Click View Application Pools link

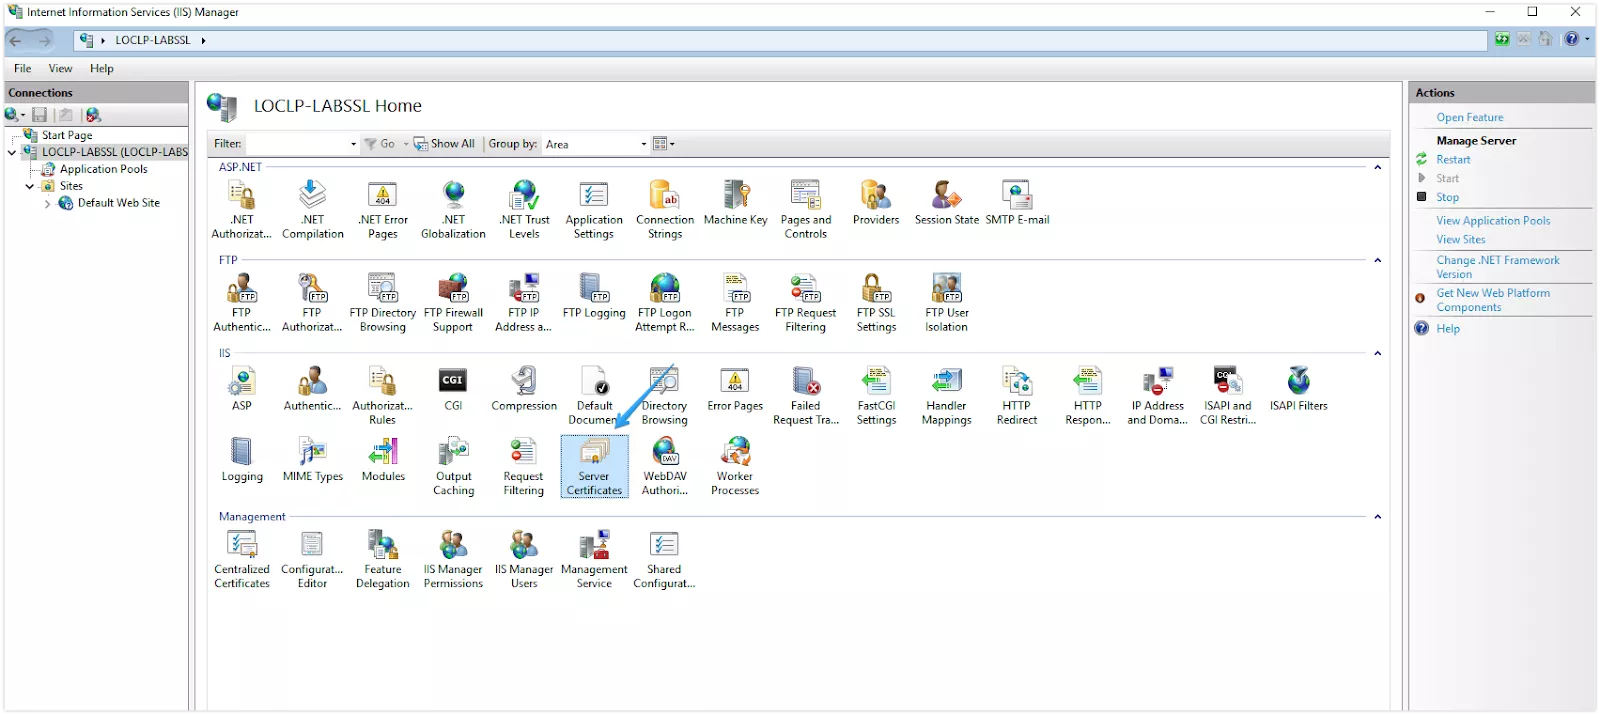pyautogui.click(x=1493, y=221)
